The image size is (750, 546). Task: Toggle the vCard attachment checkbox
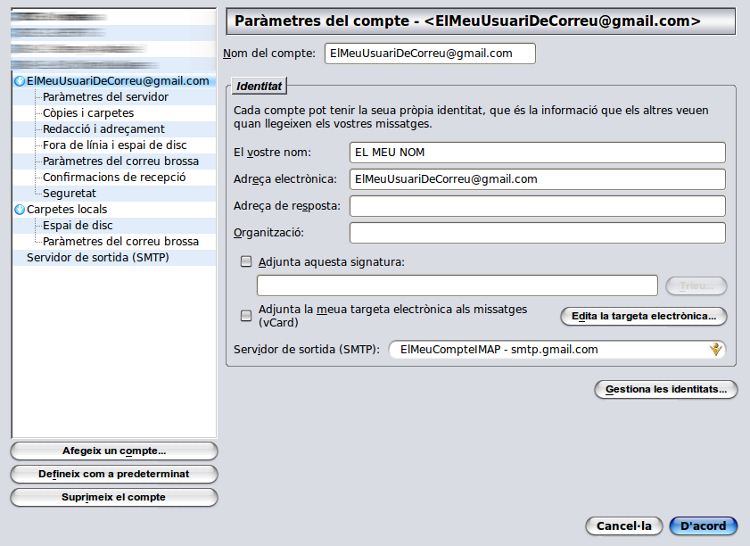(246, 316)
